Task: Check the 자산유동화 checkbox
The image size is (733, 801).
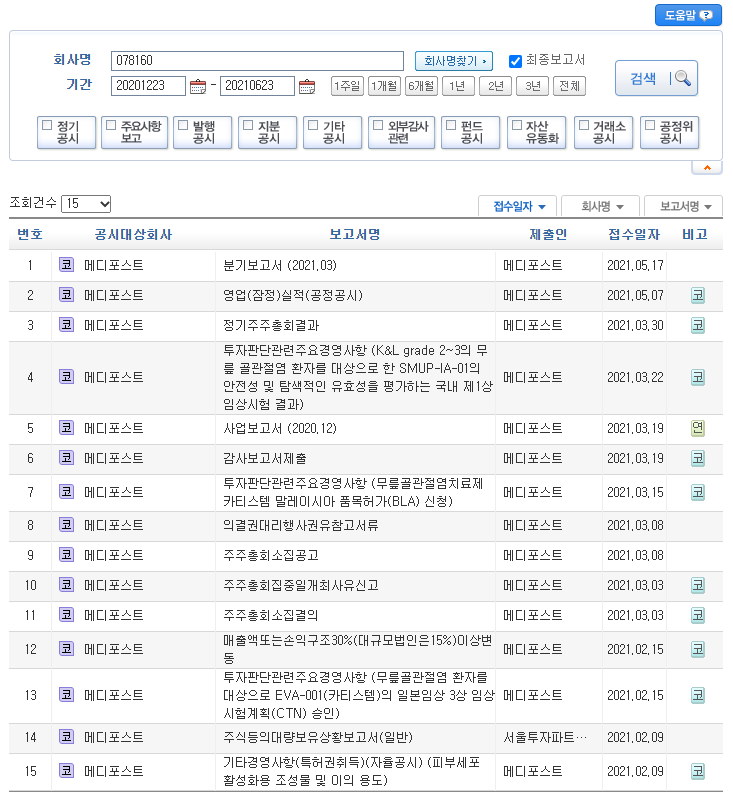Action: [x=517, y=125]
